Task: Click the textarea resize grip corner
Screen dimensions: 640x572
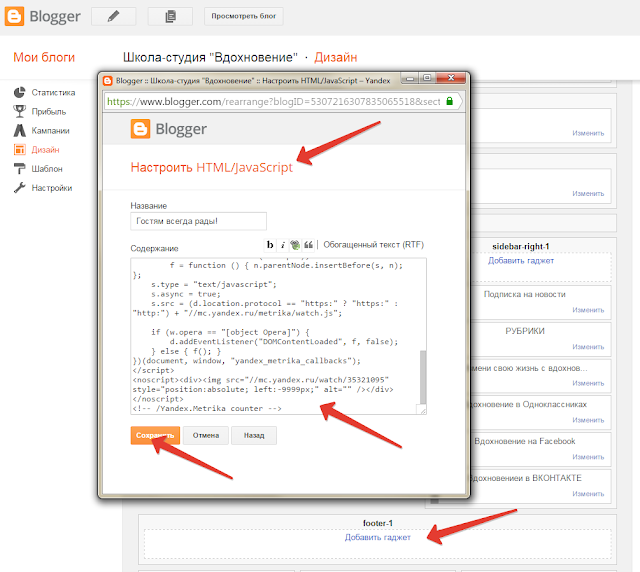Action: coord(422,410)
